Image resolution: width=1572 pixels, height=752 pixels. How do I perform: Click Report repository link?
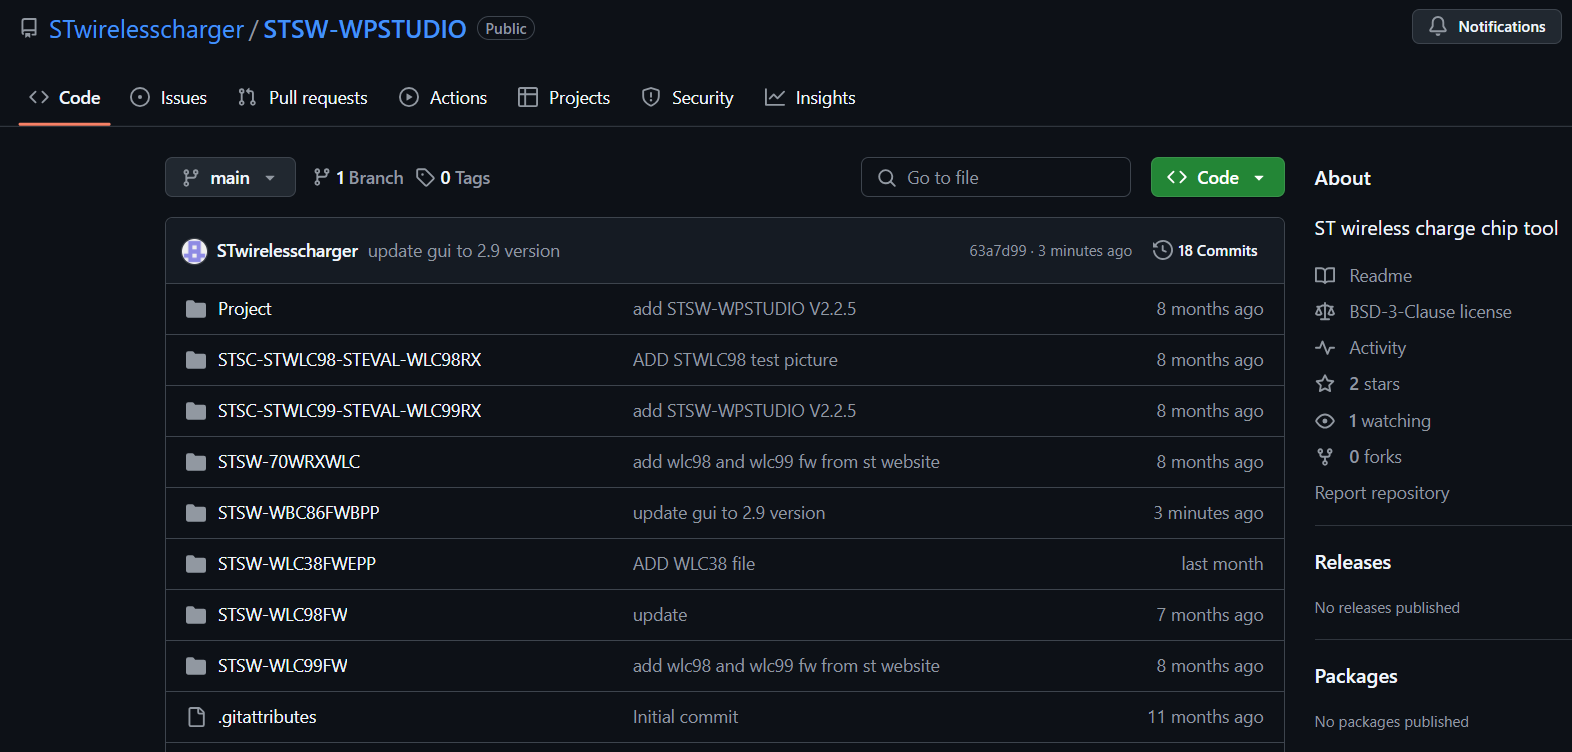click(1382, 493)
